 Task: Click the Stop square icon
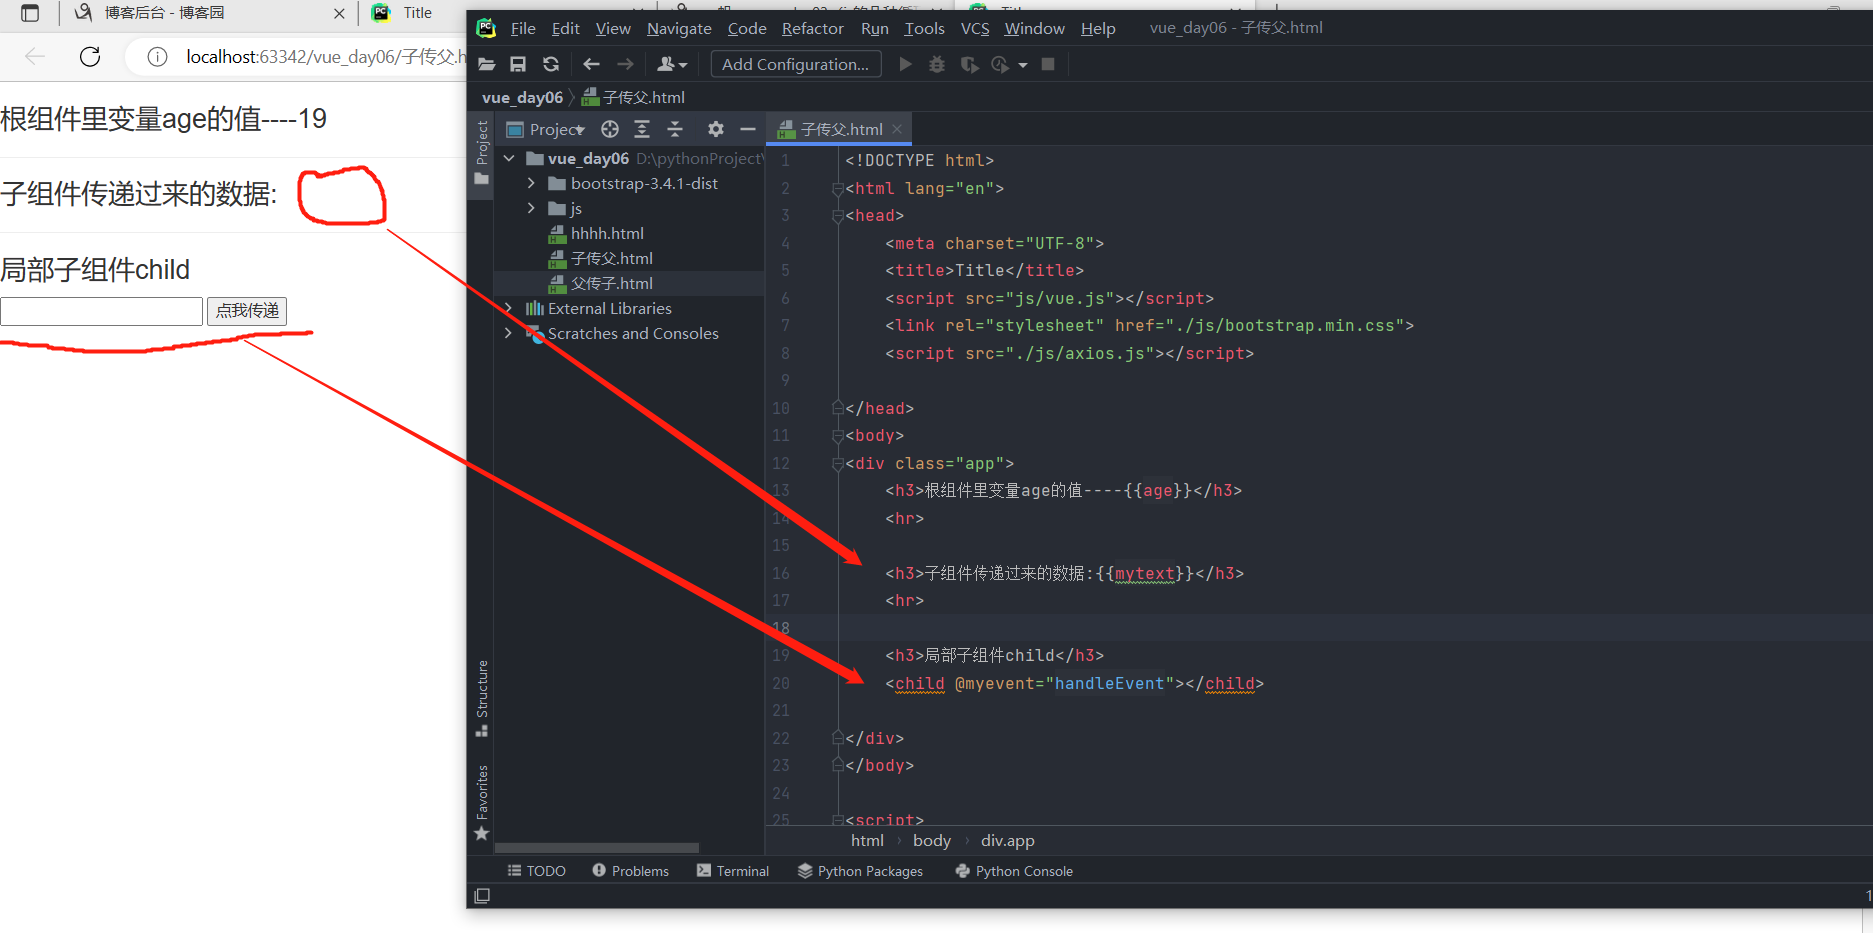click(1048, 65)
